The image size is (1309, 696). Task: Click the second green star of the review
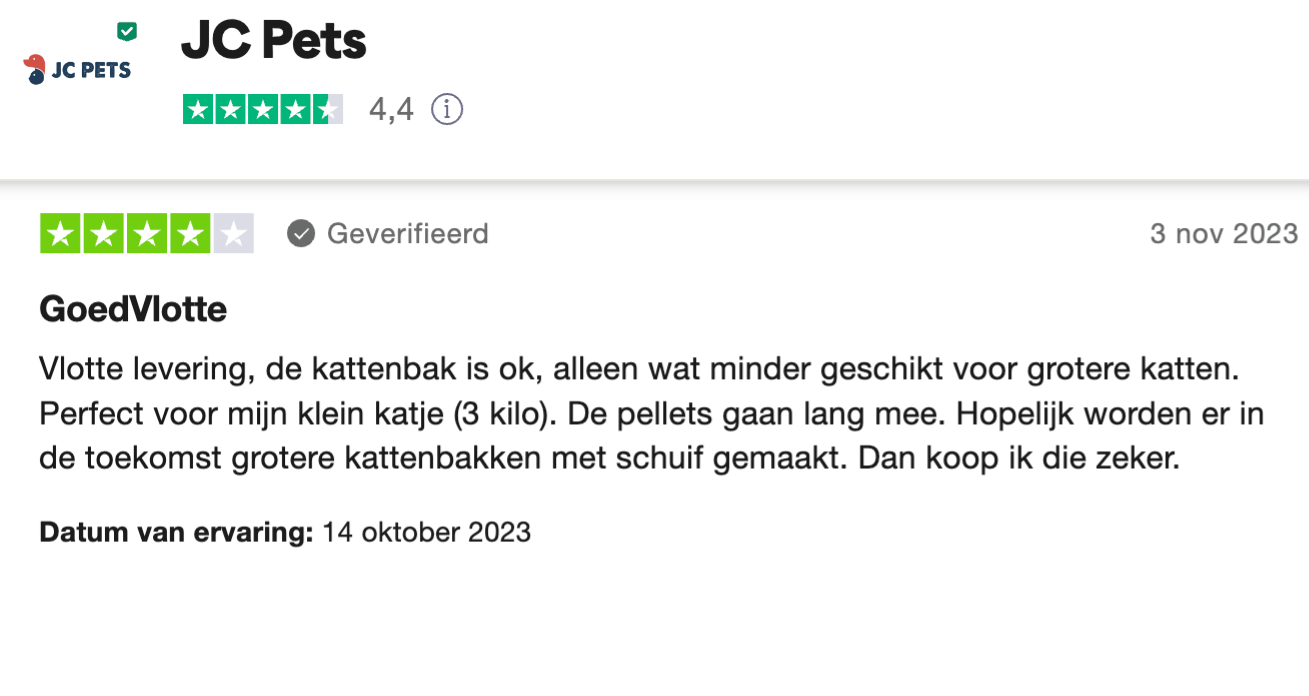point(103,234)
